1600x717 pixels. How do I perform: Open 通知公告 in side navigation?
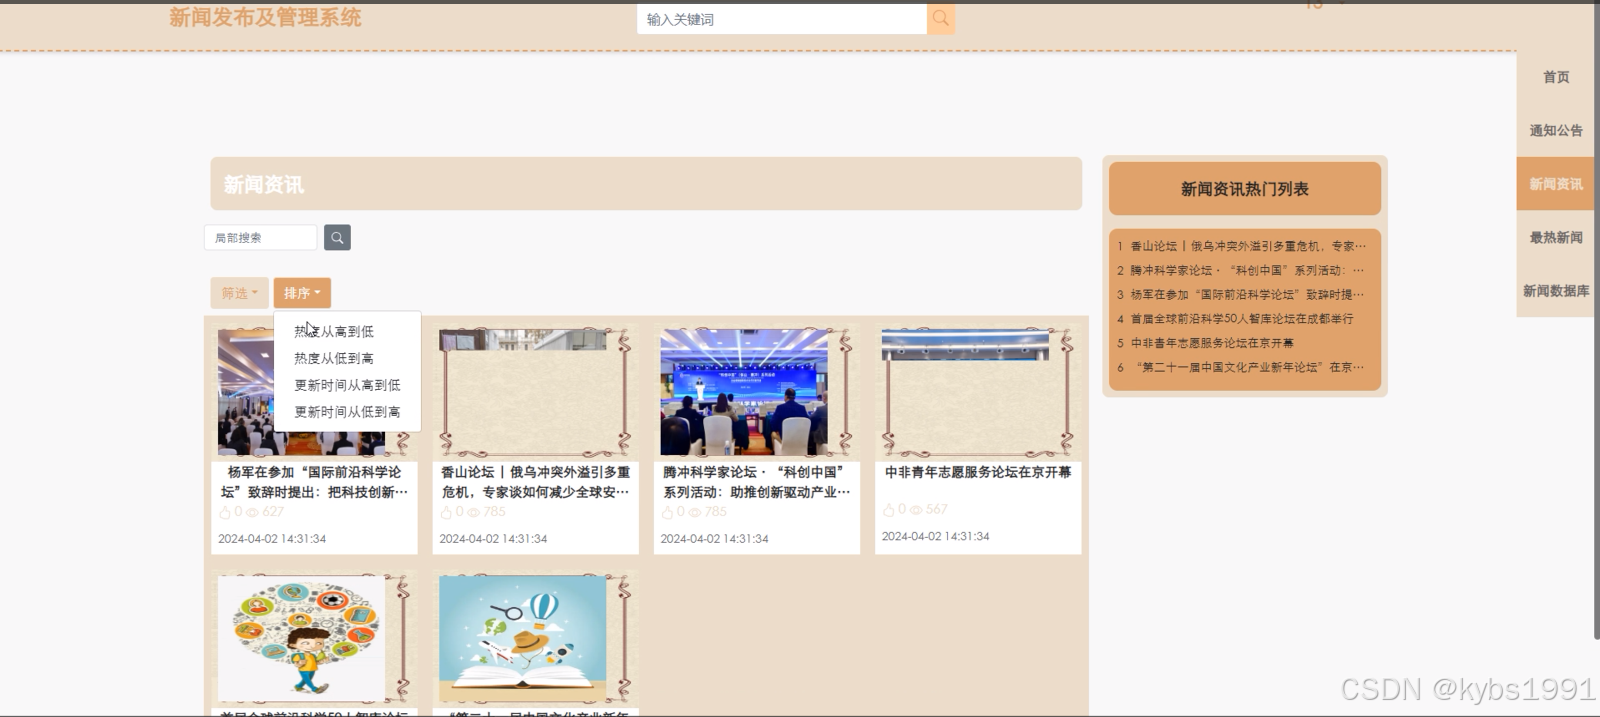1555,130
